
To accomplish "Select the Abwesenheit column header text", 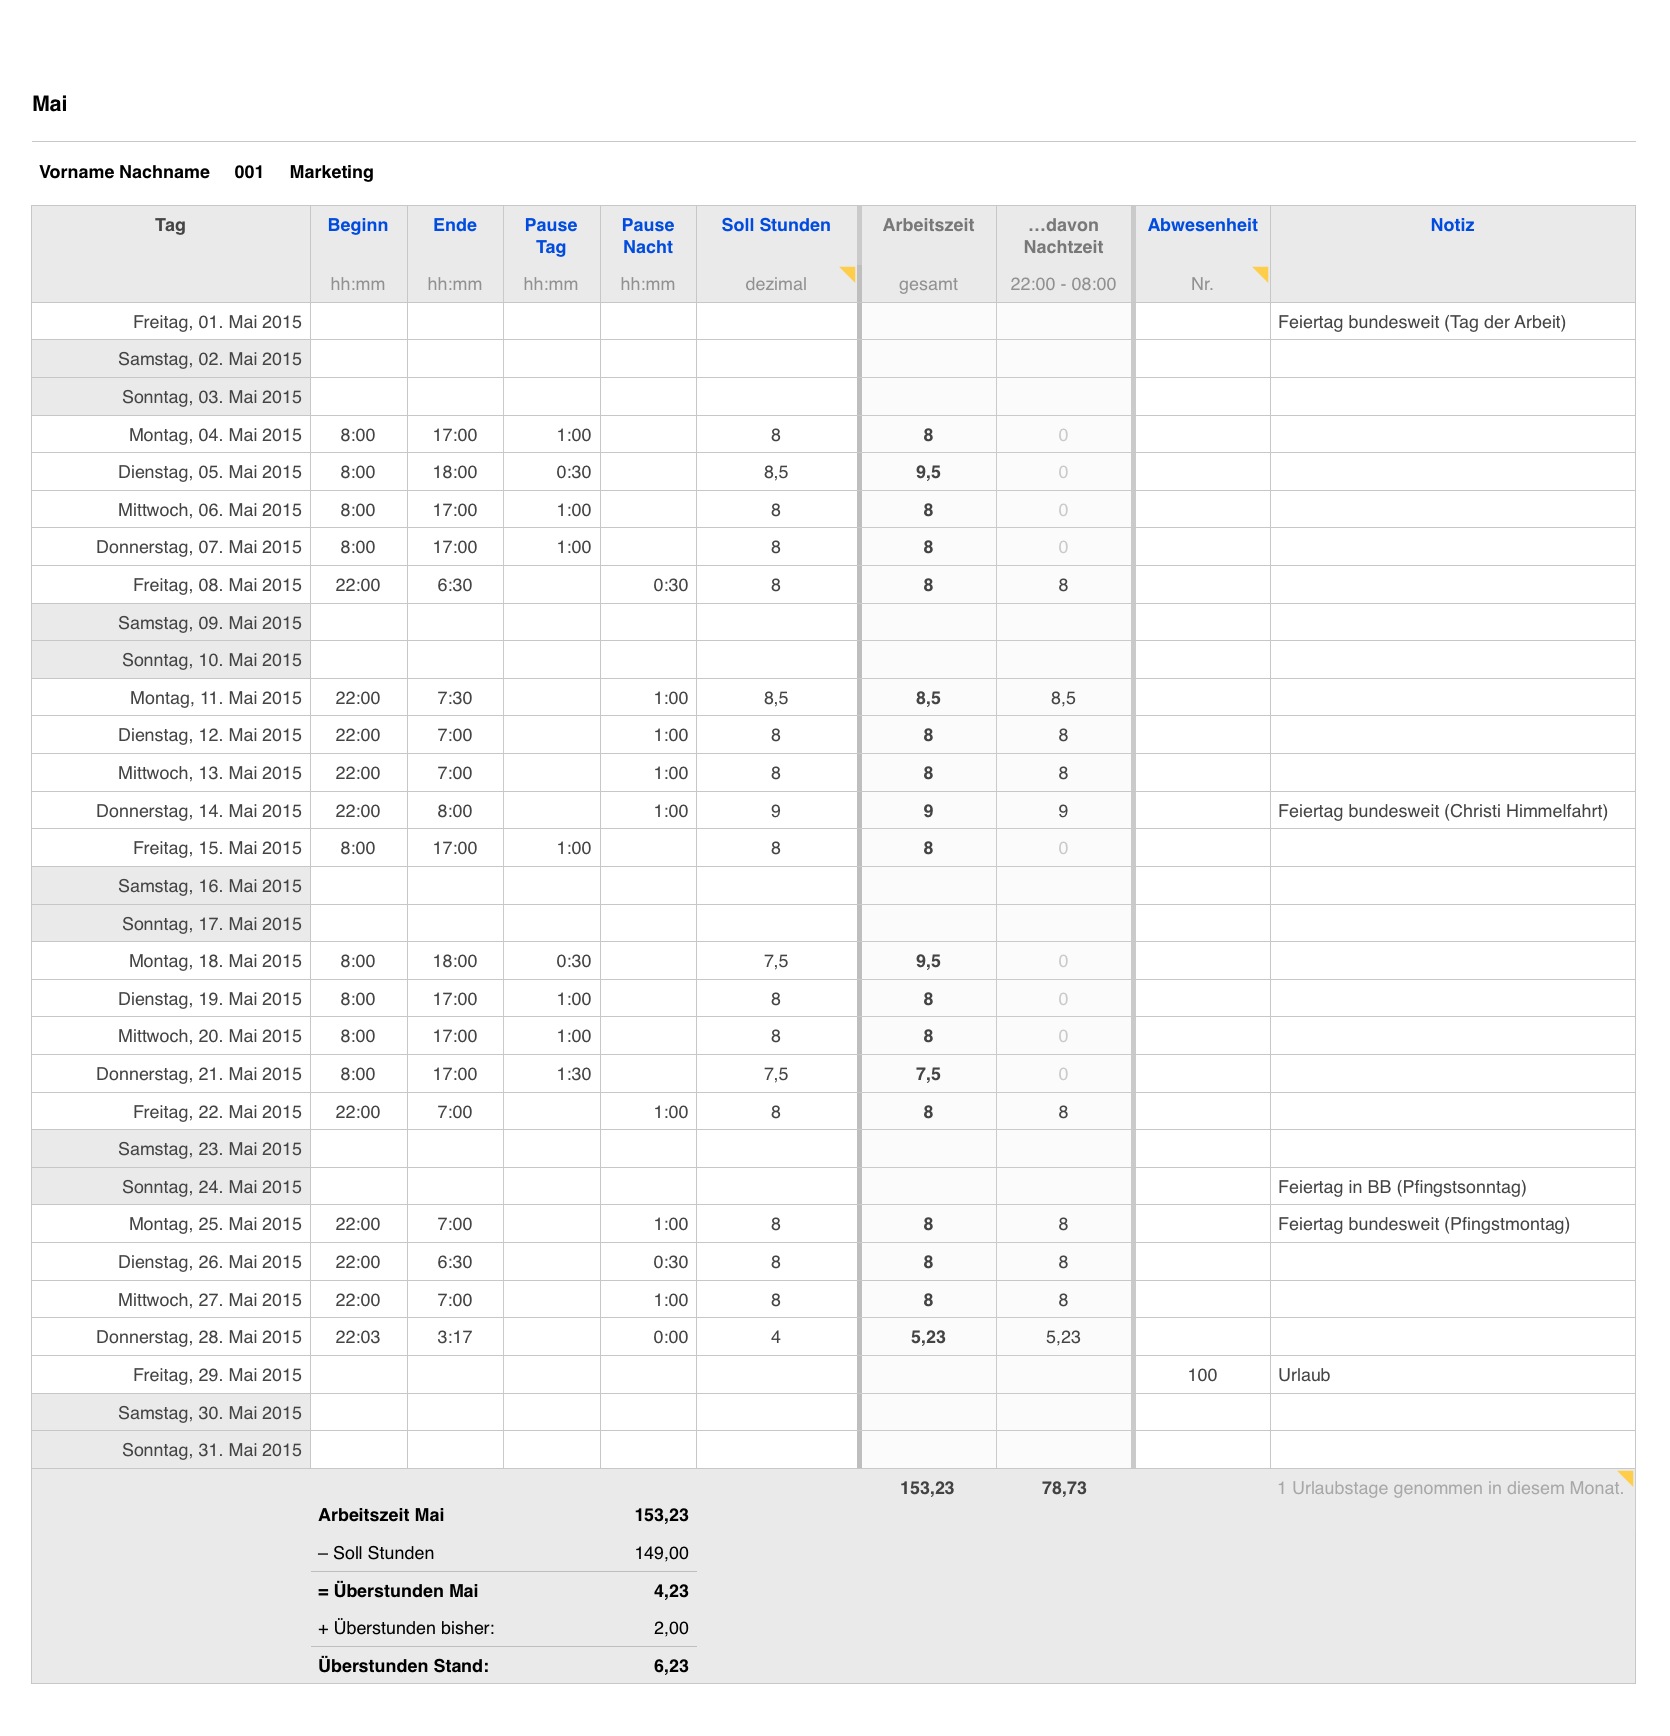I will pos(1201,225).
